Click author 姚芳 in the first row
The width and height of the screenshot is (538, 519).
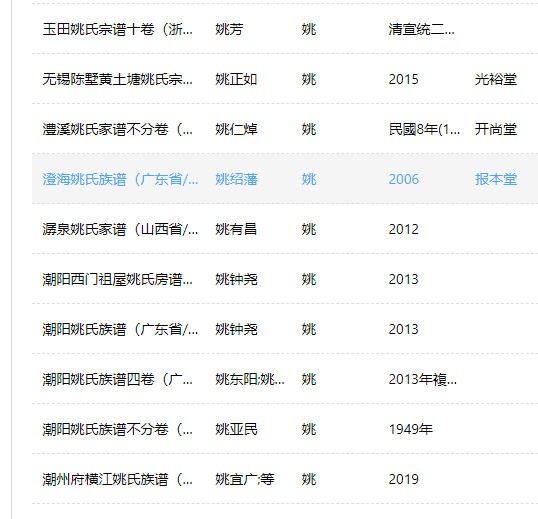[x=229, y=30]
